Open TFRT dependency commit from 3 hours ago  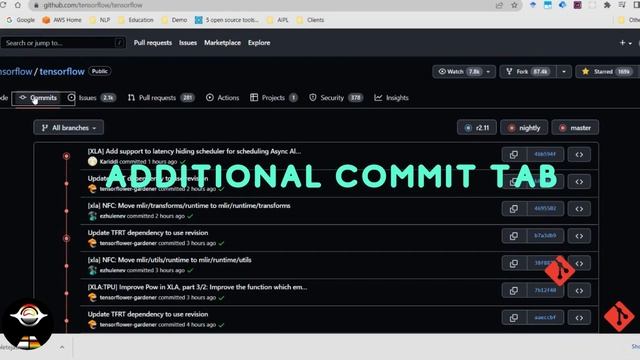[x=148, y=233]
